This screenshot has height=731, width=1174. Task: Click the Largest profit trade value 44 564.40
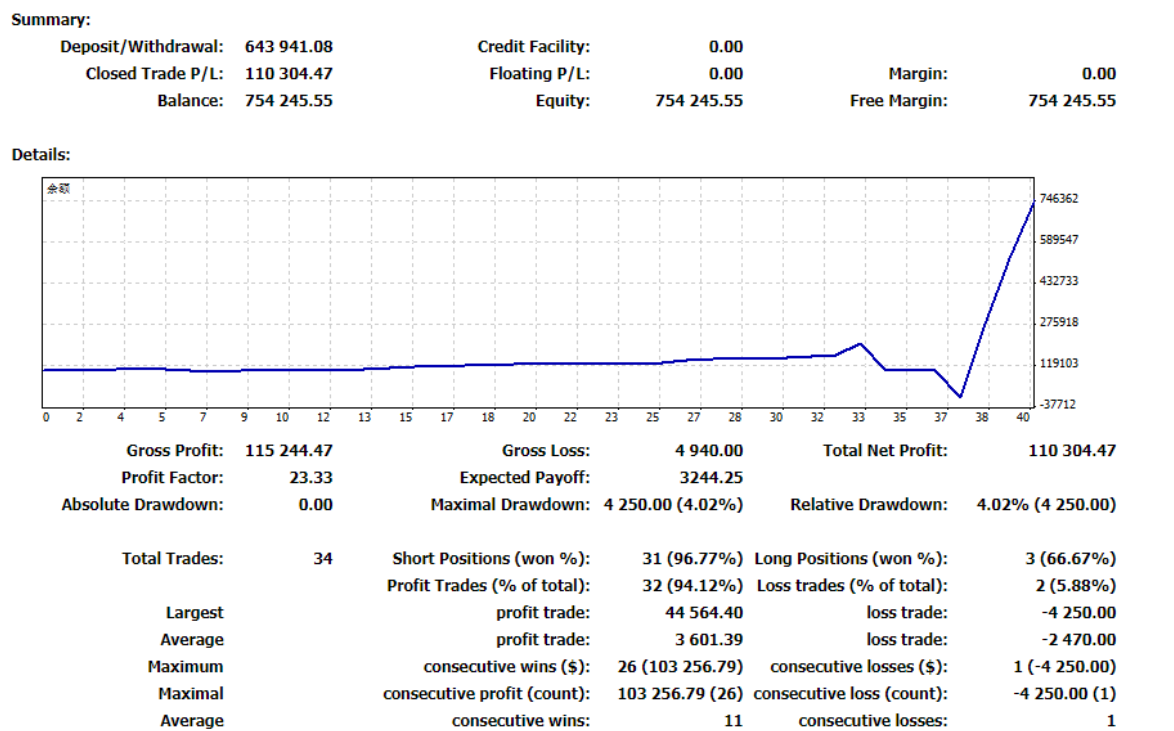click(704, 613)
